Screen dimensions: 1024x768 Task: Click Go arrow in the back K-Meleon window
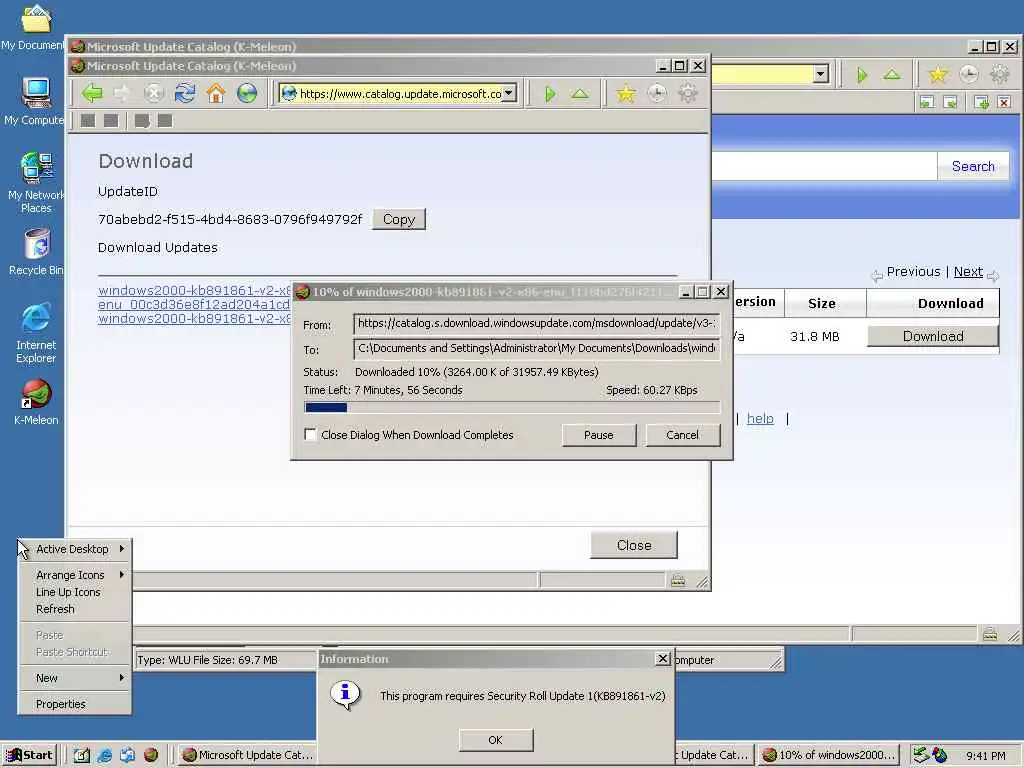pos(862,75)
